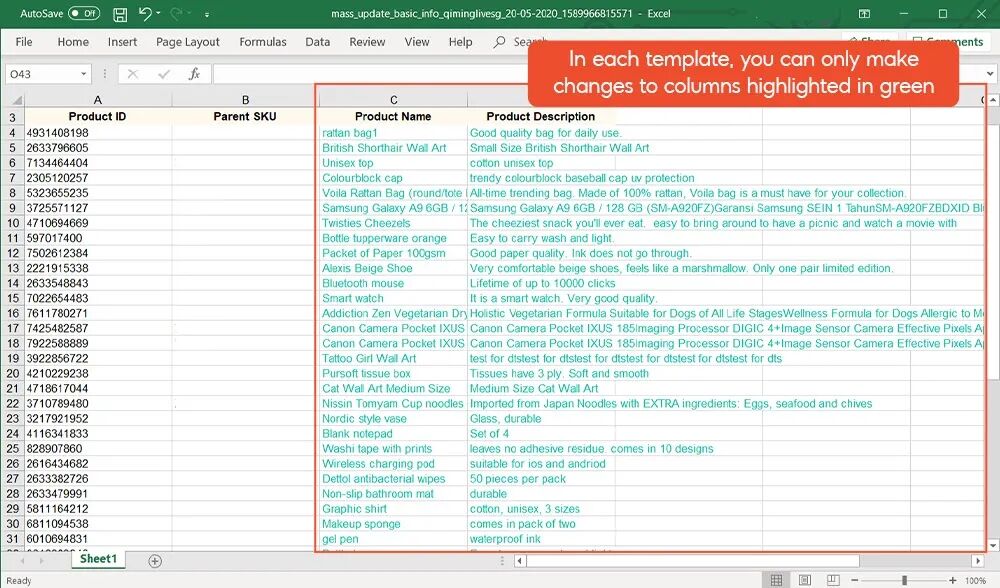
Task: Click vertical scrollbar up arrow
Action: pos(993,100)
